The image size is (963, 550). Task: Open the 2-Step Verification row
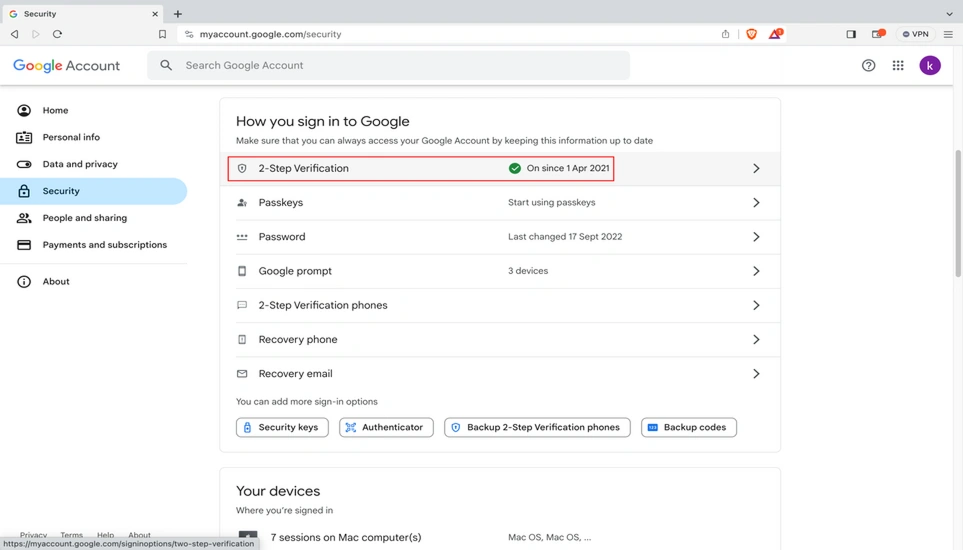pos(500,168)
